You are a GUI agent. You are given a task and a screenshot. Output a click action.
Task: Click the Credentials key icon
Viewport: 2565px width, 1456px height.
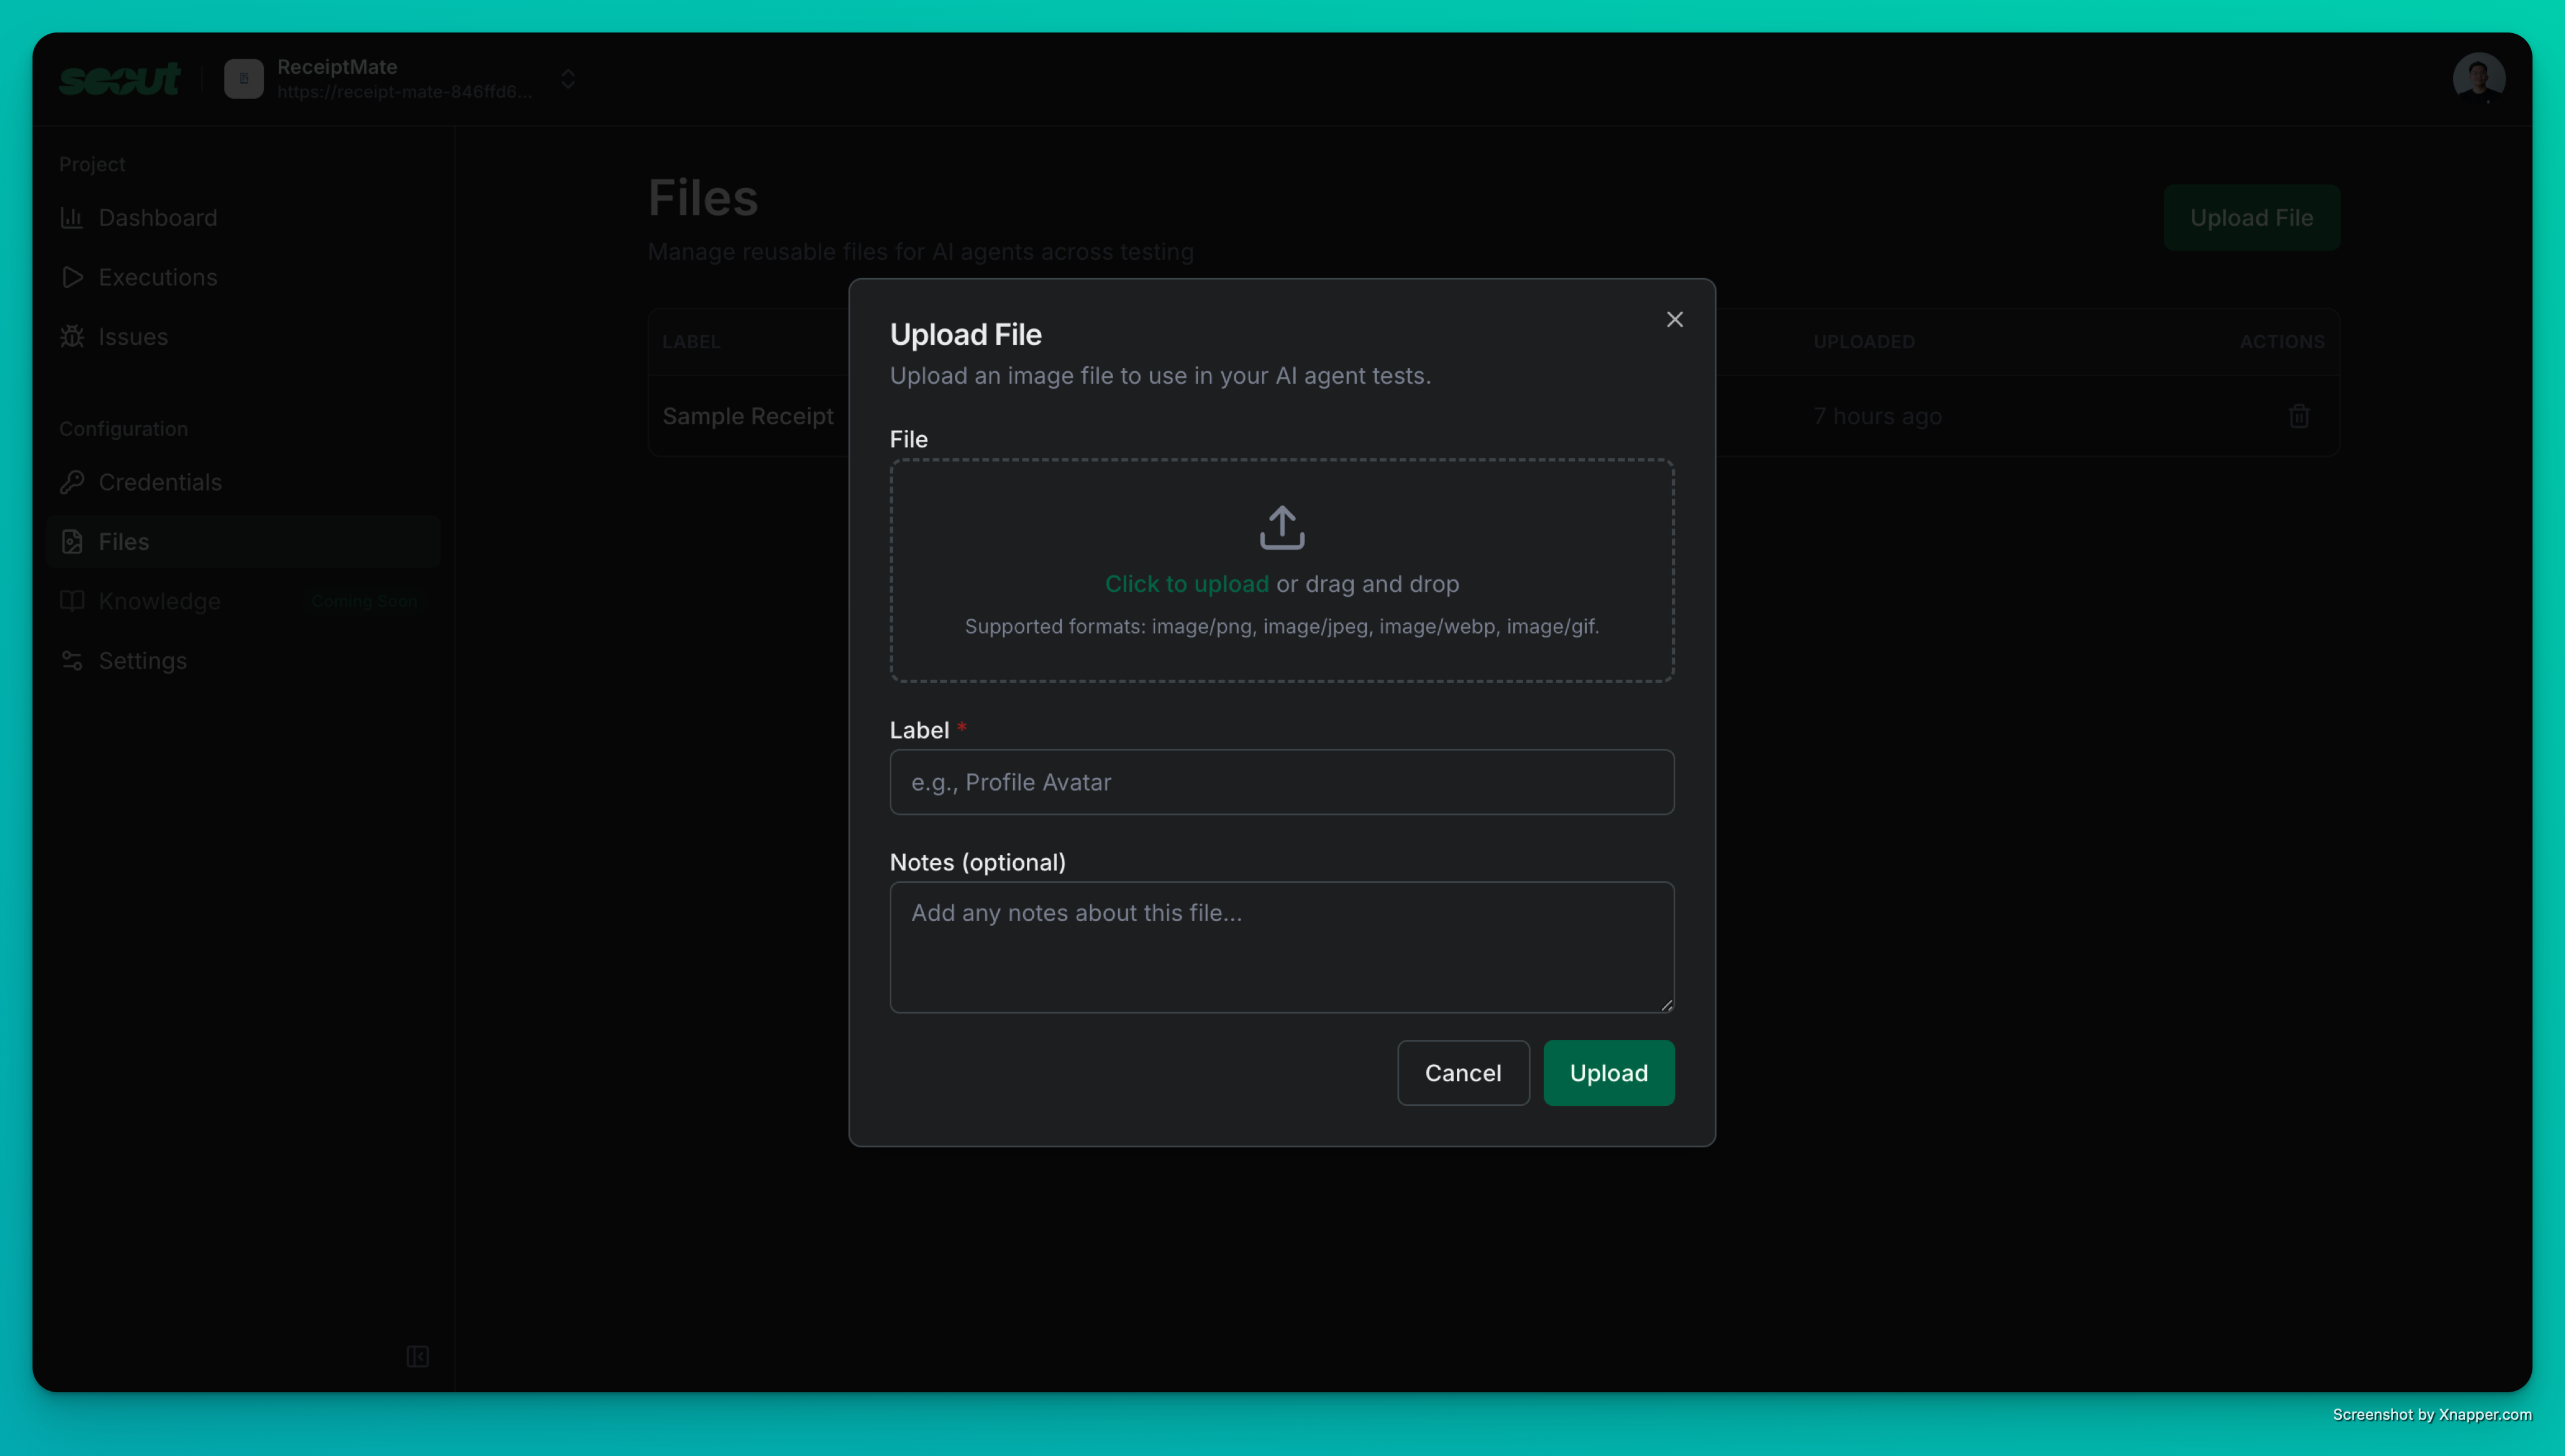[72, 482]
